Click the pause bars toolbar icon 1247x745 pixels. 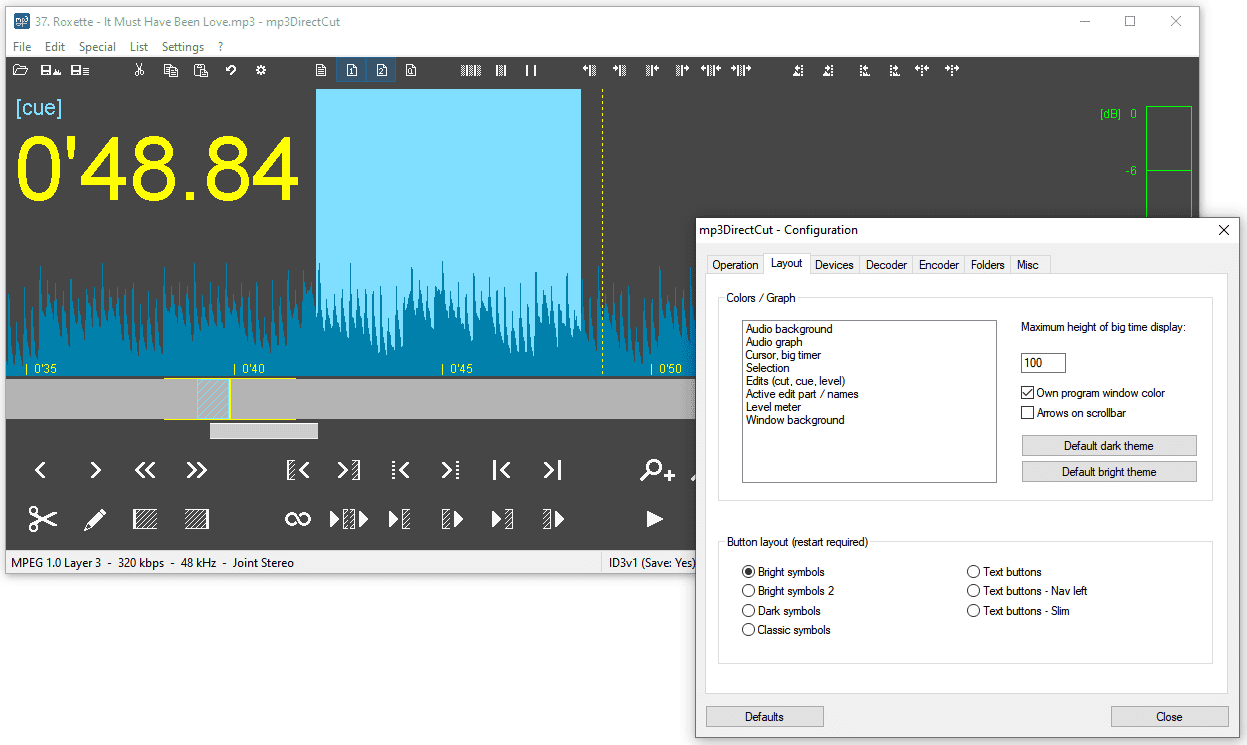tap(531, 70)
